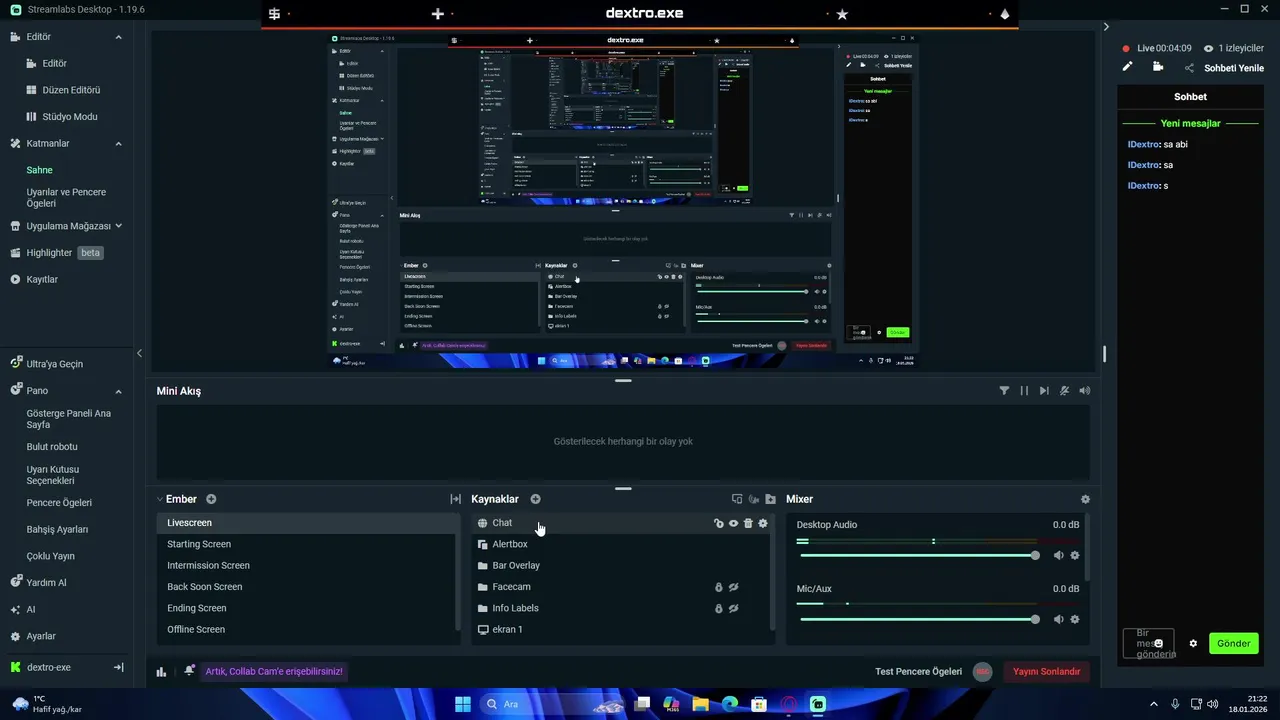Unlock the Facecam source
1280x720 pixels.
[x=718, y=587]
